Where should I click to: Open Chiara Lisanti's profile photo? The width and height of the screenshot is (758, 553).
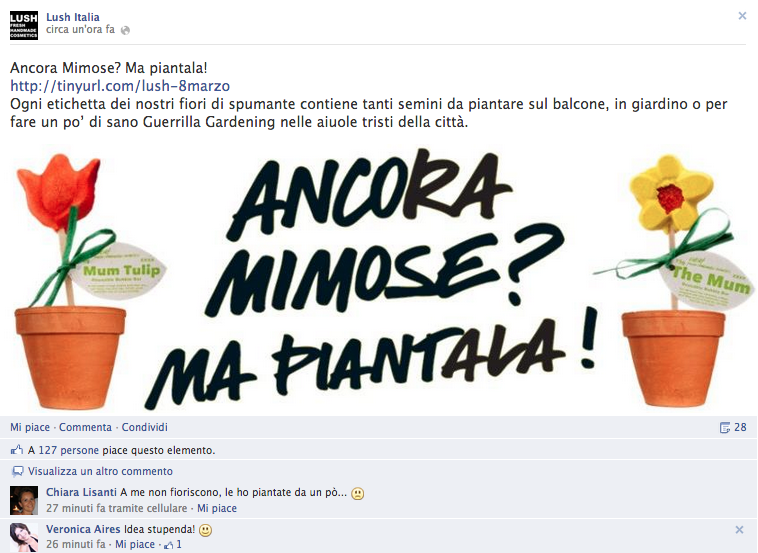24,500
